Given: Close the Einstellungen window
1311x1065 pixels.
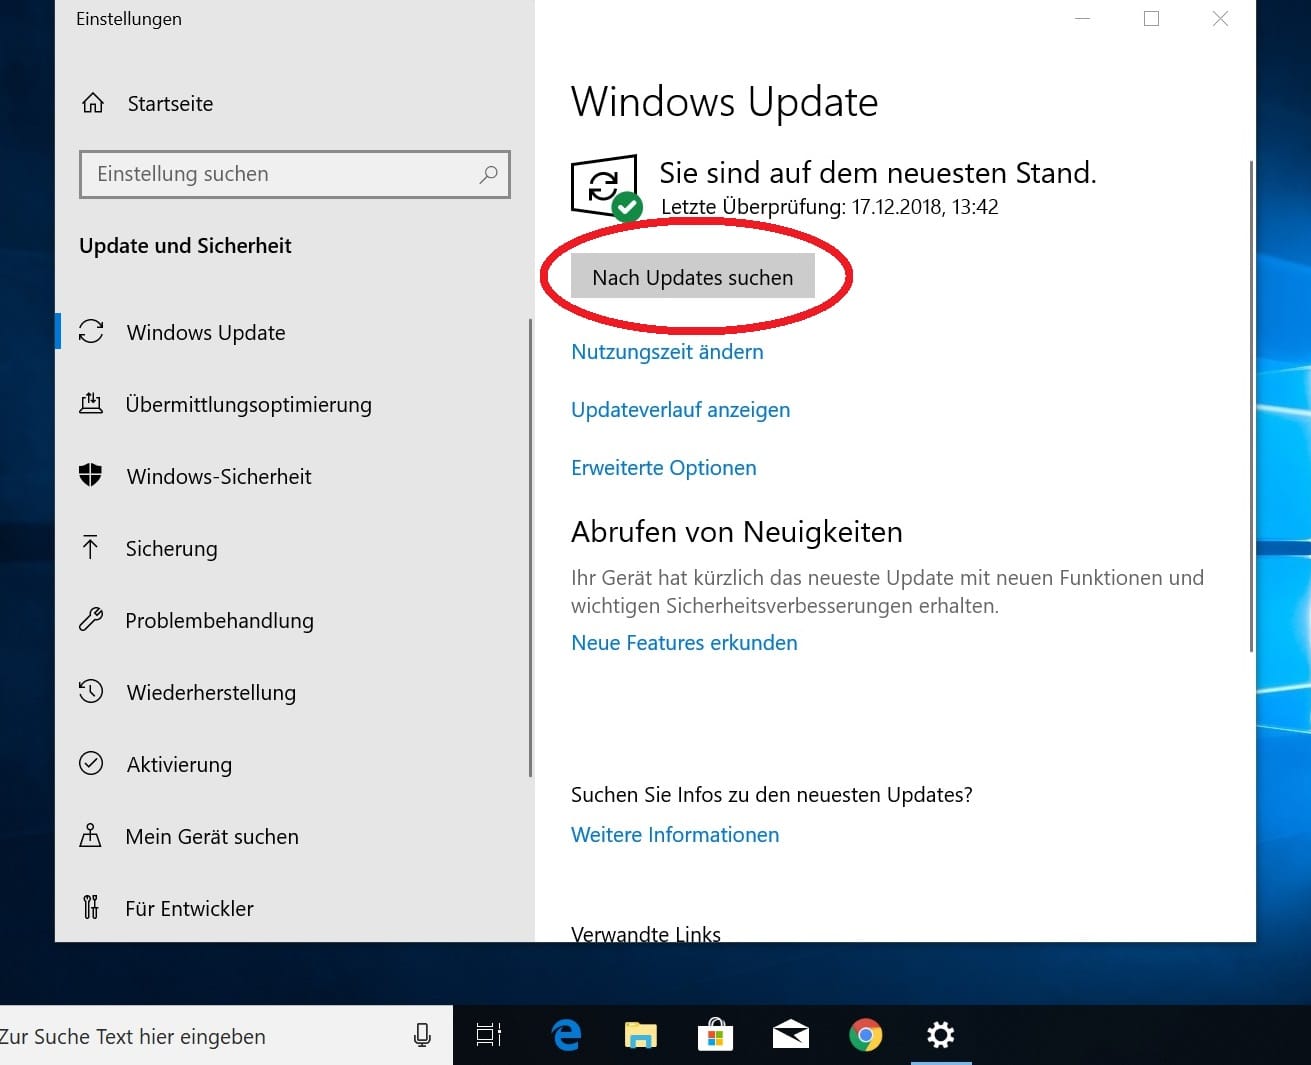Looking at the screenshot, I should (1220, 18).
